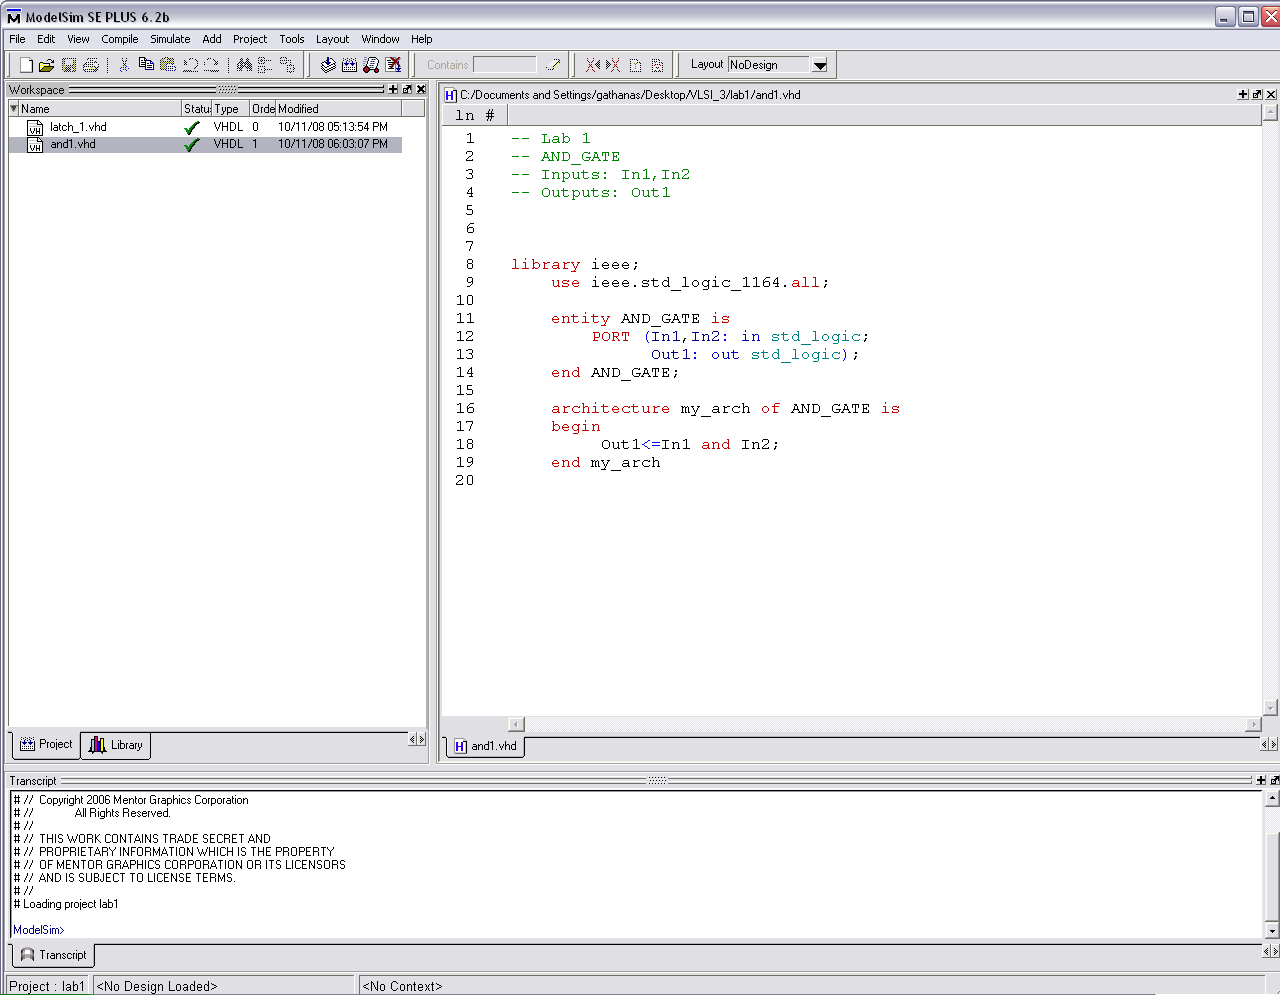Click the Break simulation icon with red X
This screenshot has width=1281, height=995.
click(x=393, y=65)
